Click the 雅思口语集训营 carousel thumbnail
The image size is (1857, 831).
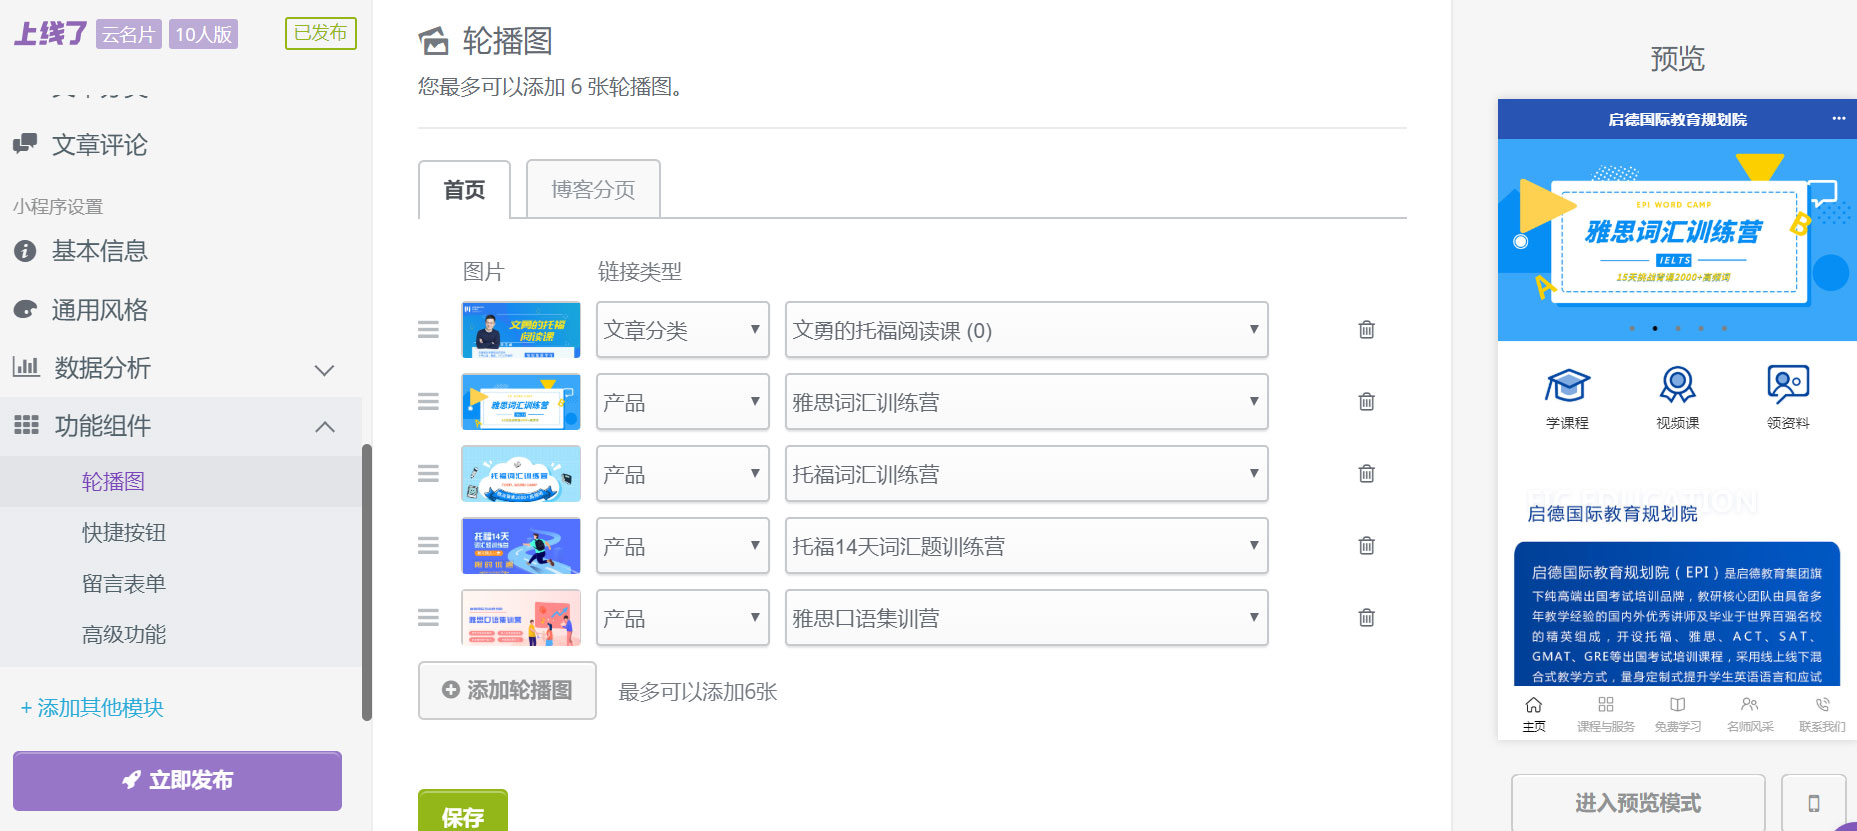(521, 617)
